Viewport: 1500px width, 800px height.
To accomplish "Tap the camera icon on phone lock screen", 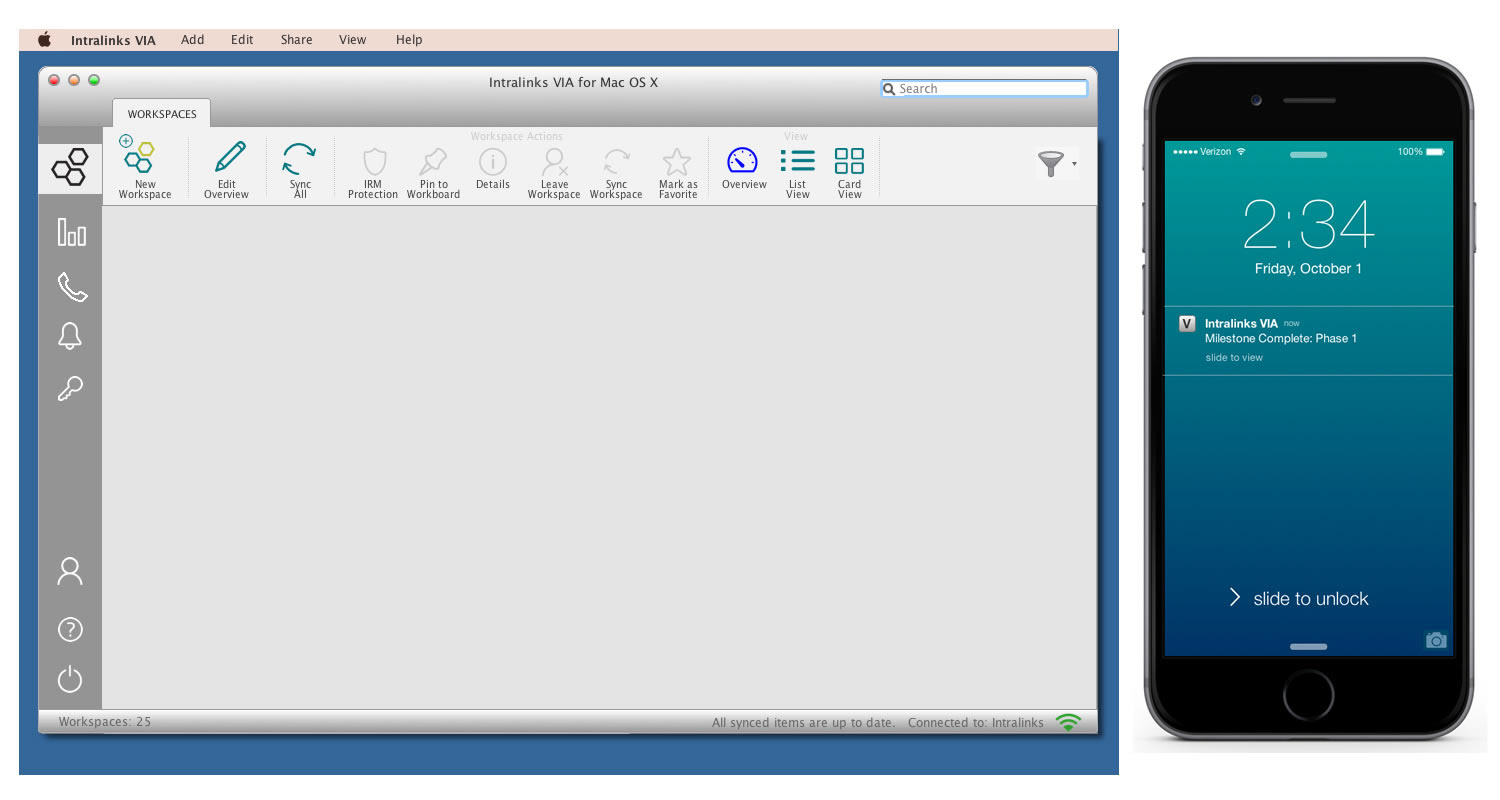I will 1436,640.
